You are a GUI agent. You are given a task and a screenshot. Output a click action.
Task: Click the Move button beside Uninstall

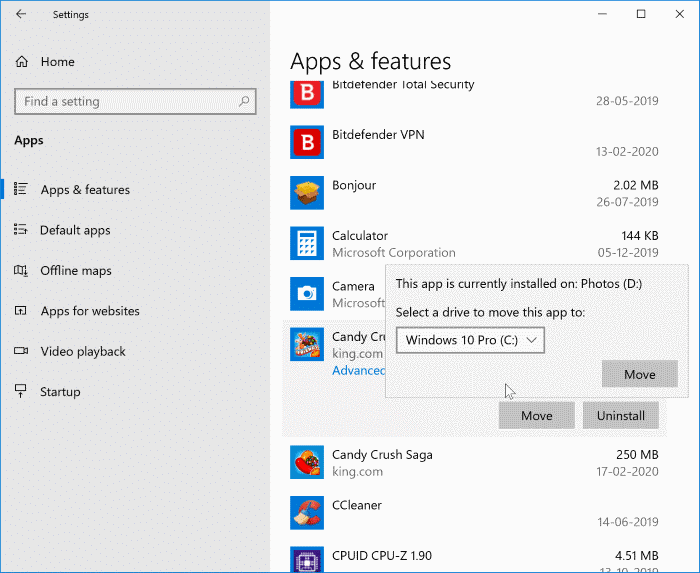coord(537,415)
